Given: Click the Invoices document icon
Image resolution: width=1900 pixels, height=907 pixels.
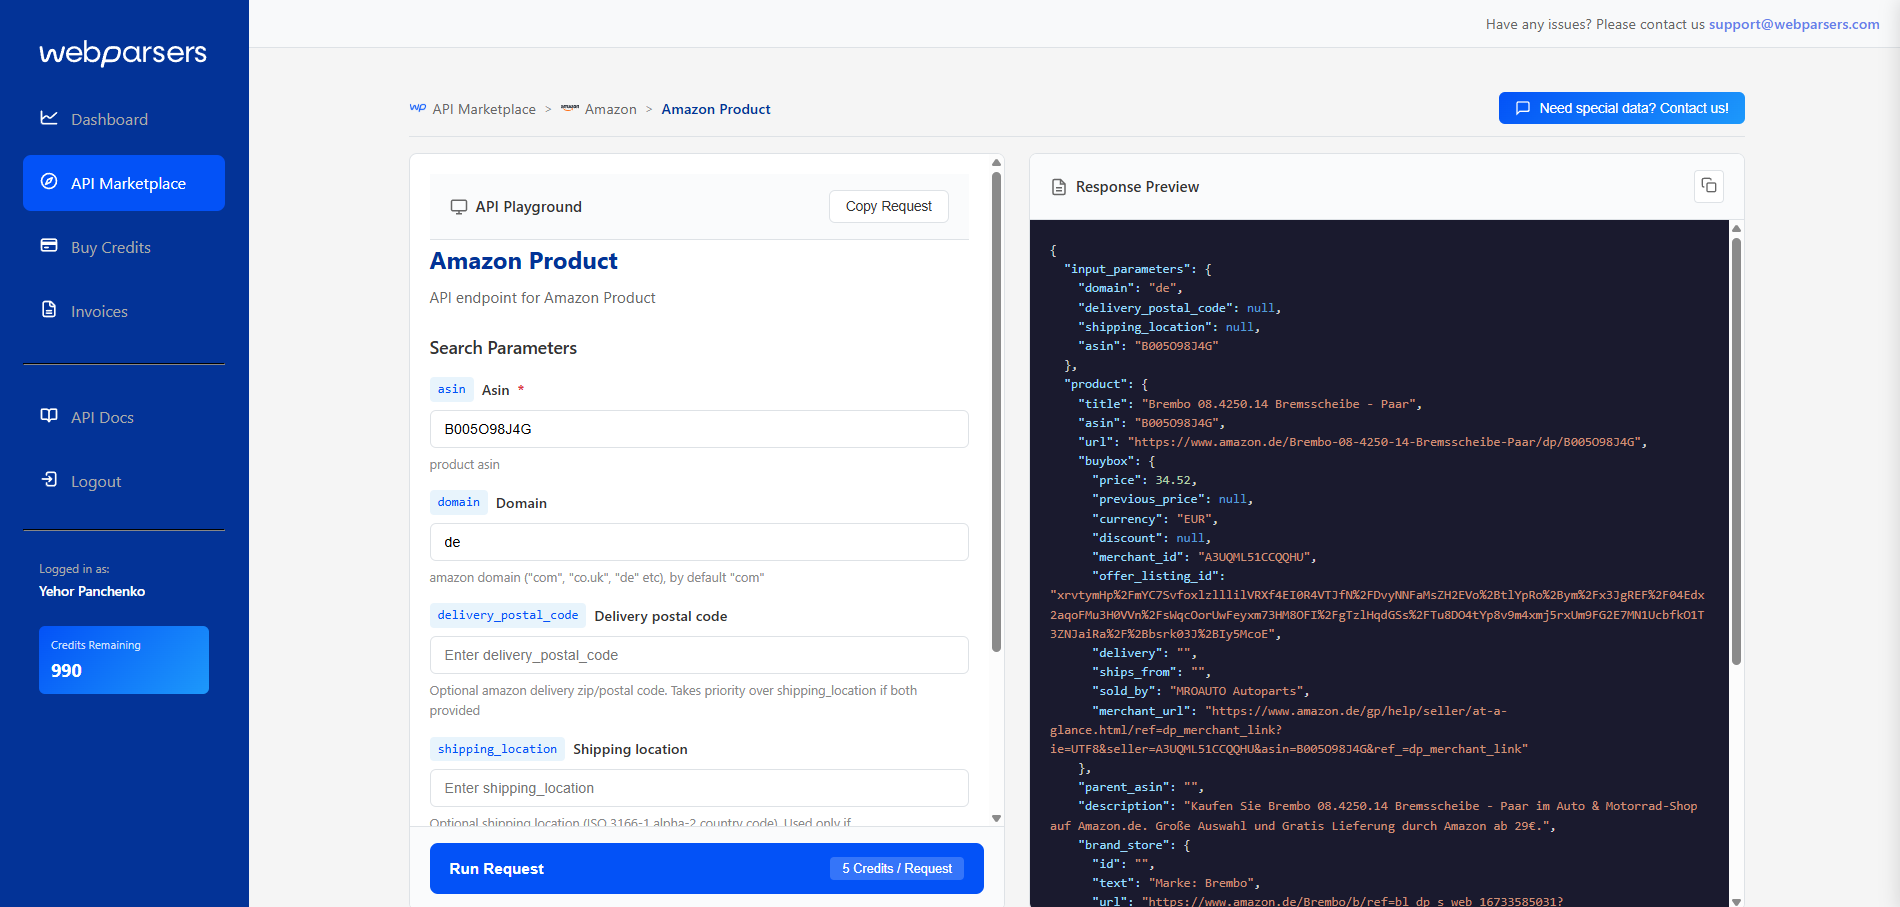Looking at the screenshot, I should pos(49,310).
